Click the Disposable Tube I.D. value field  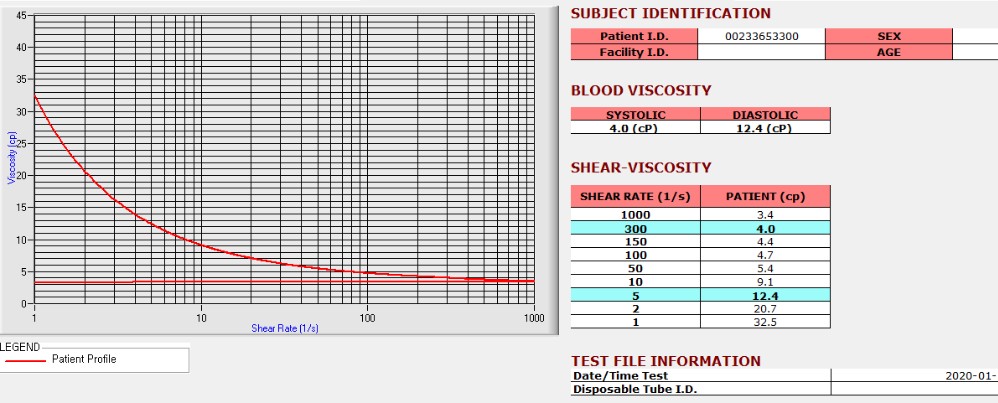coord(914,389)
